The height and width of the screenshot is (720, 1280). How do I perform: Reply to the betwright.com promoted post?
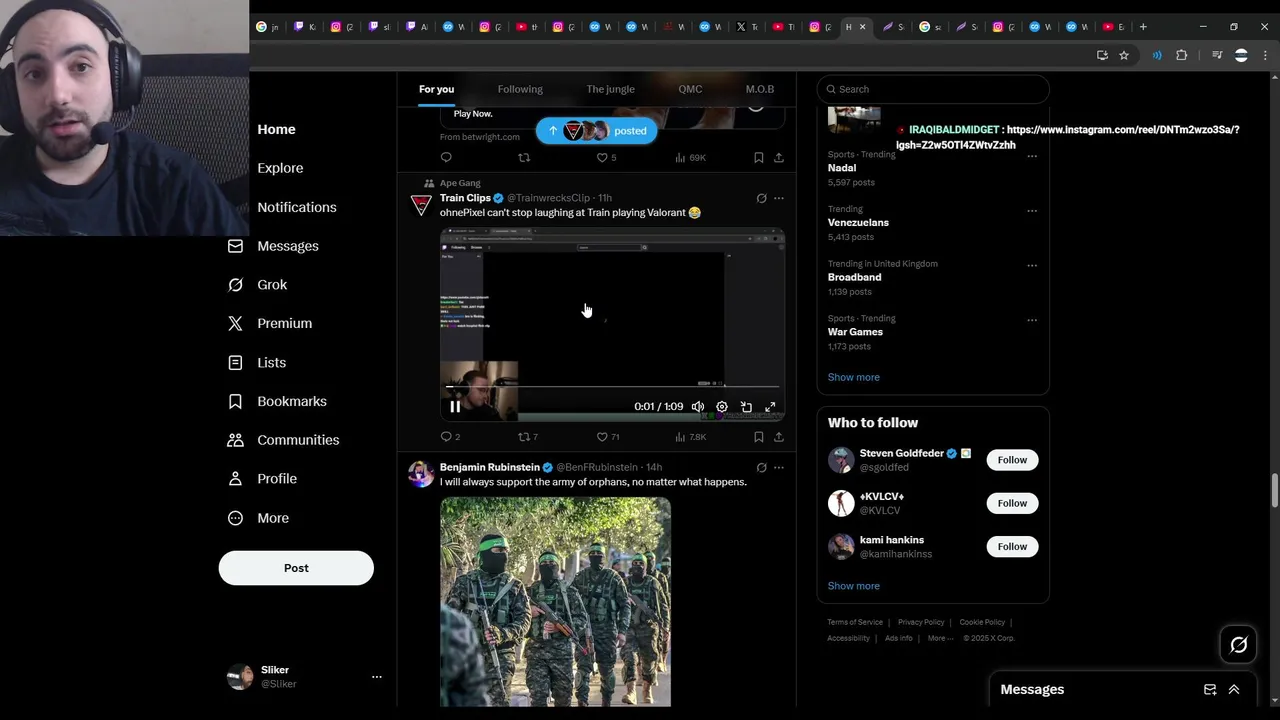[446, 157]
